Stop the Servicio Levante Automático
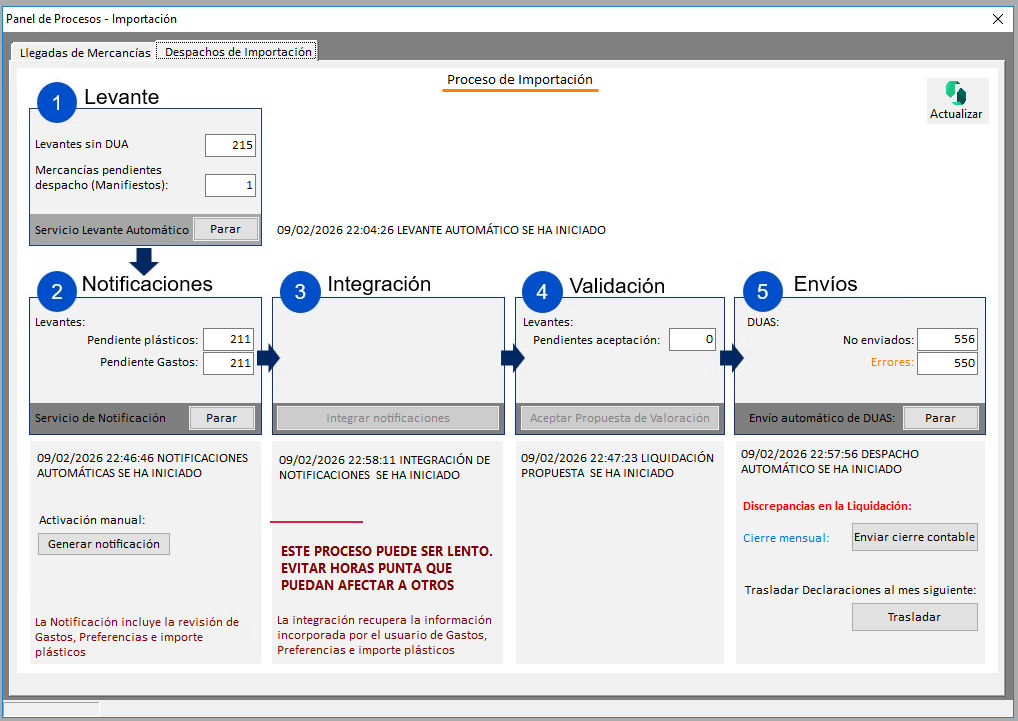 coord(225,229)
